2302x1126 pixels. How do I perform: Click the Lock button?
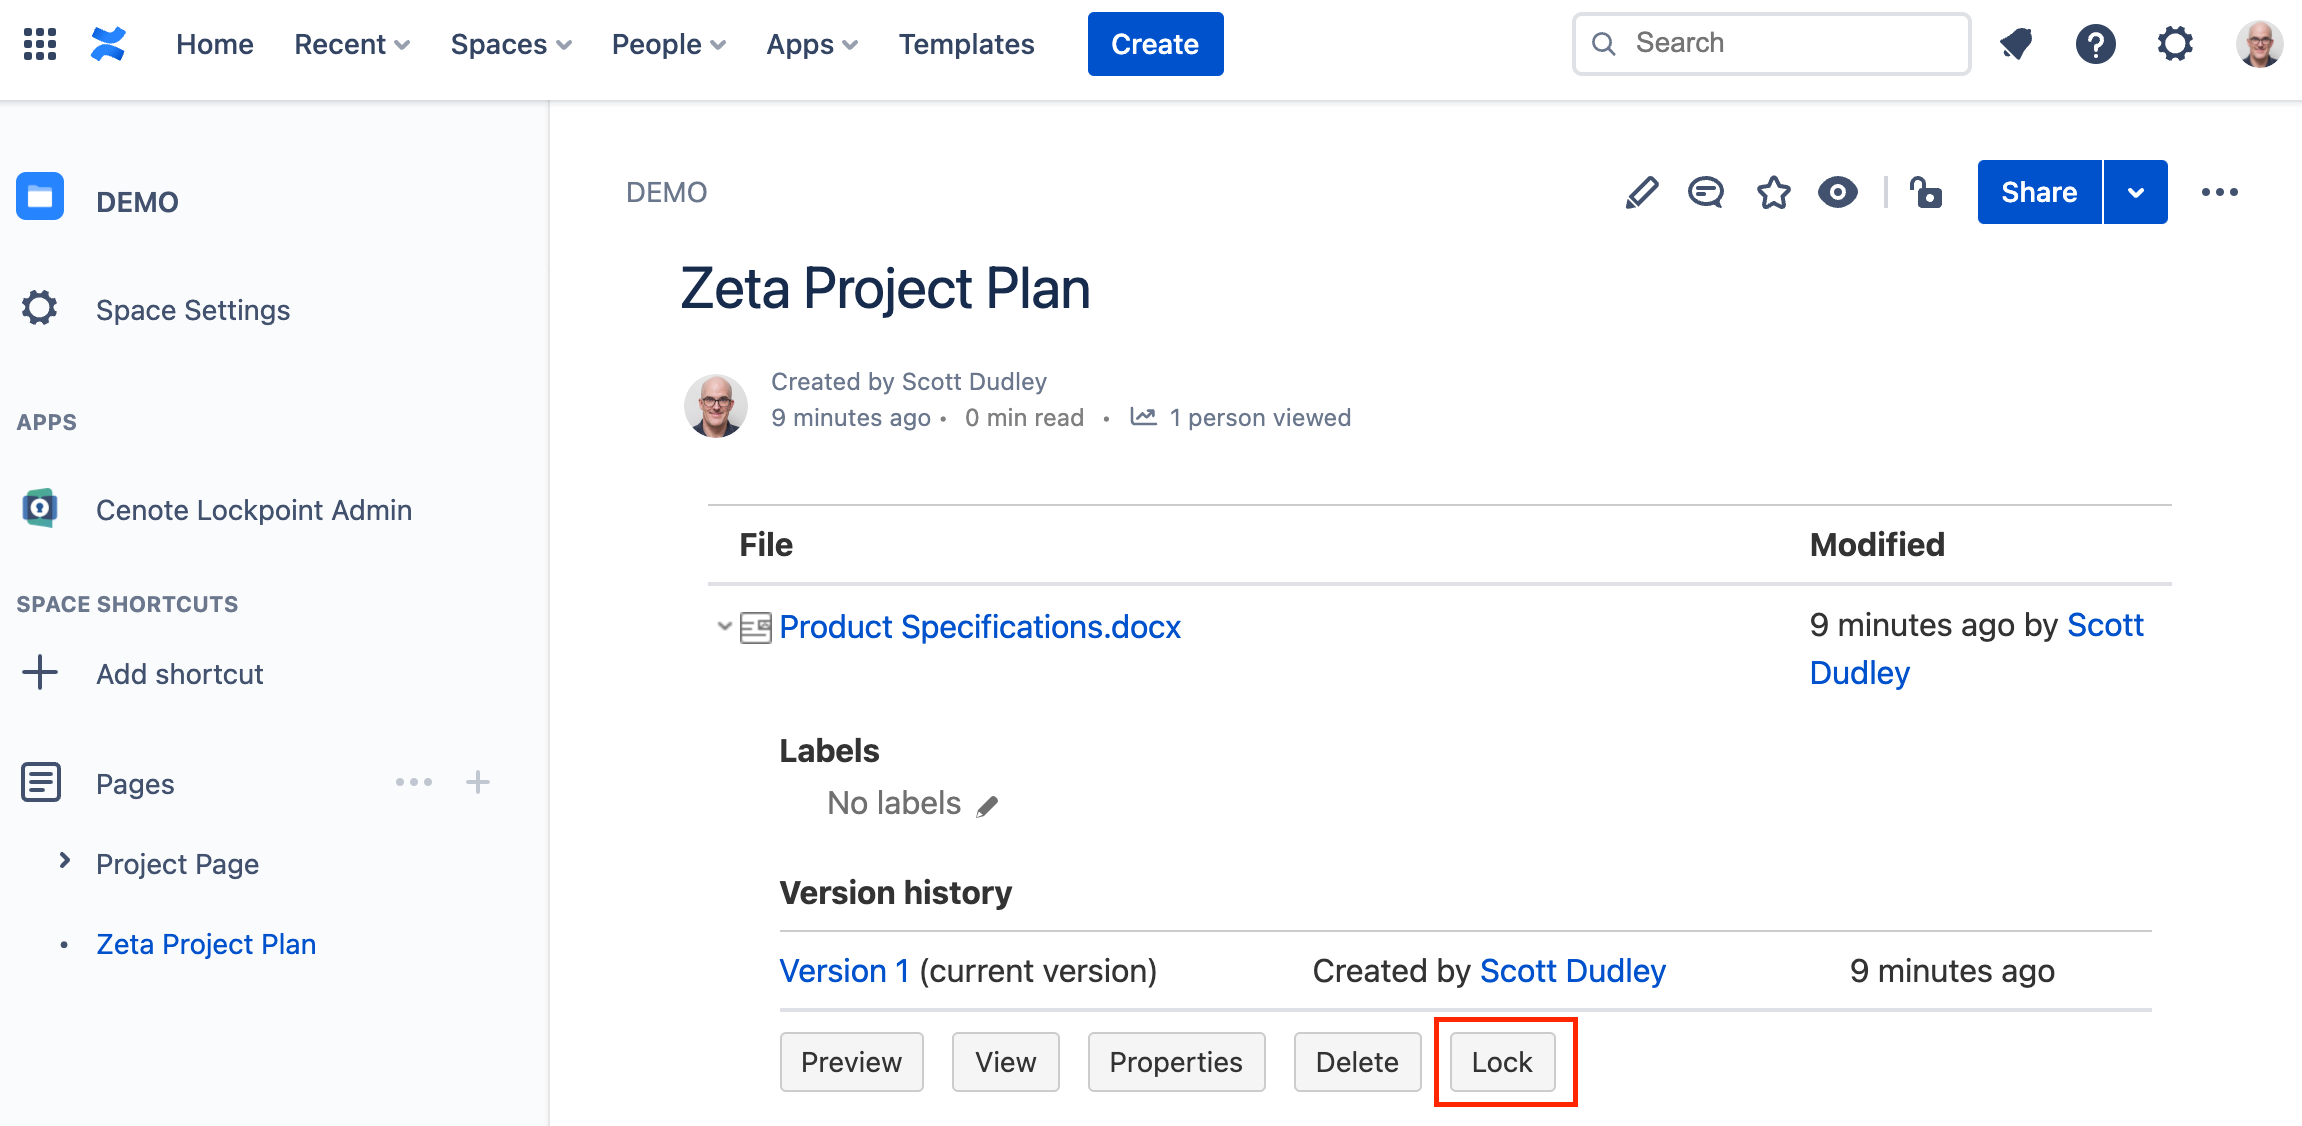(1502, 1062)
